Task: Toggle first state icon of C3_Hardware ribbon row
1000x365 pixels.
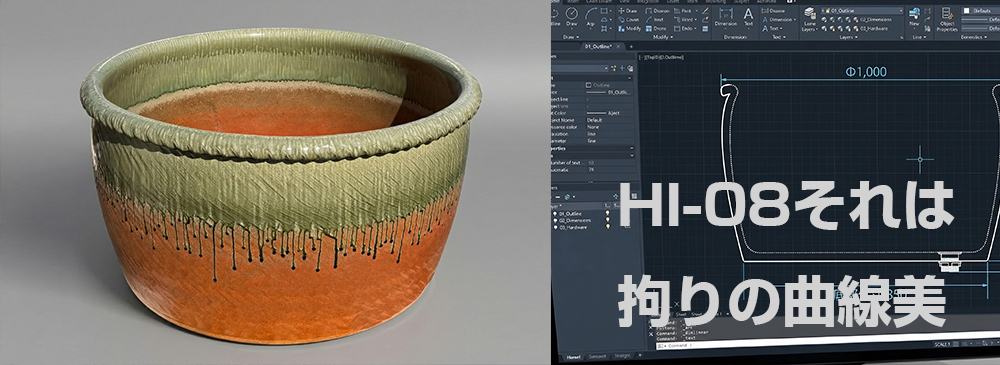Action: click(824, 29)
